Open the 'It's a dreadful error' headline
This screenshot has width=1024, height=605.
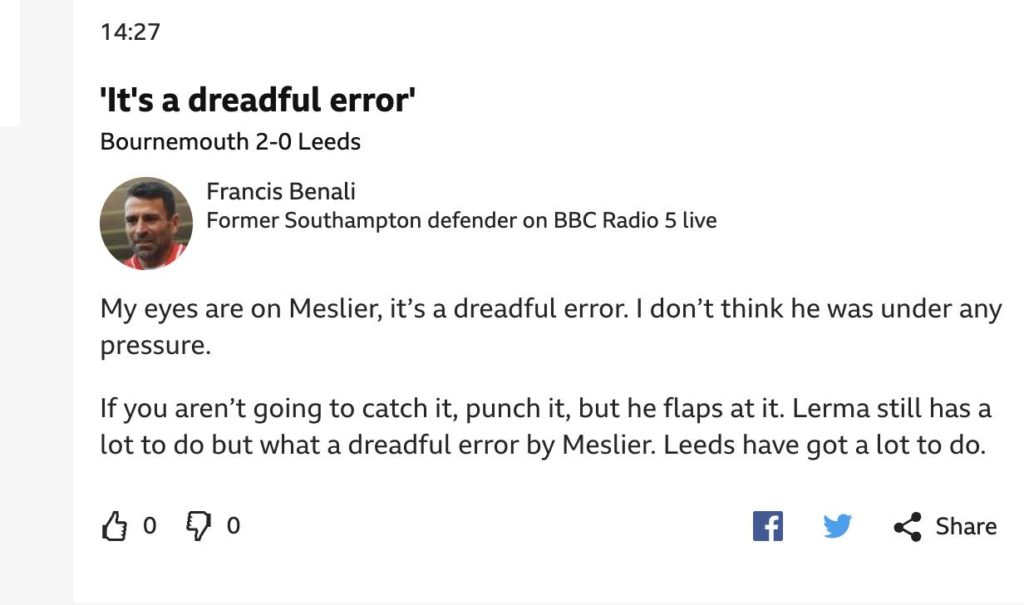[258, 100]
